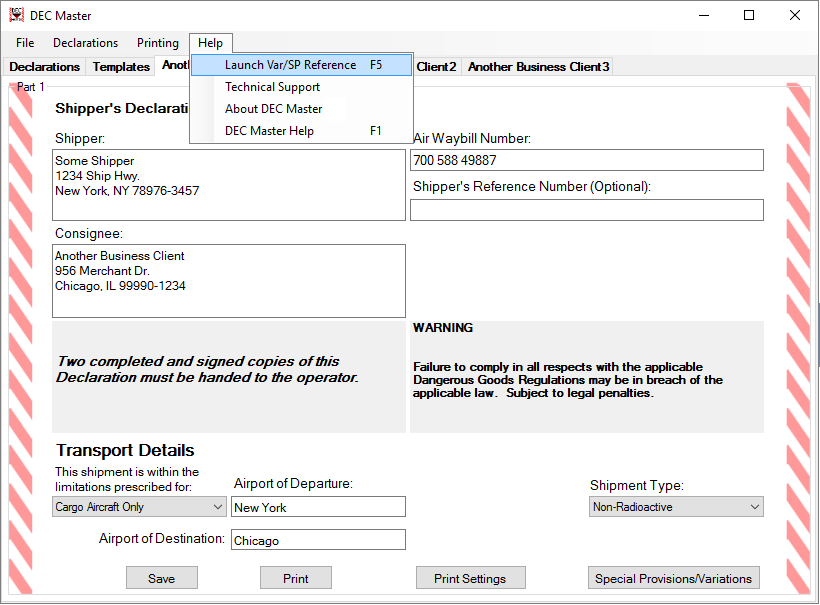Image resolution: width=820 pixels, height=605 pixels.
Task: Close the DEC Master window
Action: (794, 15)
